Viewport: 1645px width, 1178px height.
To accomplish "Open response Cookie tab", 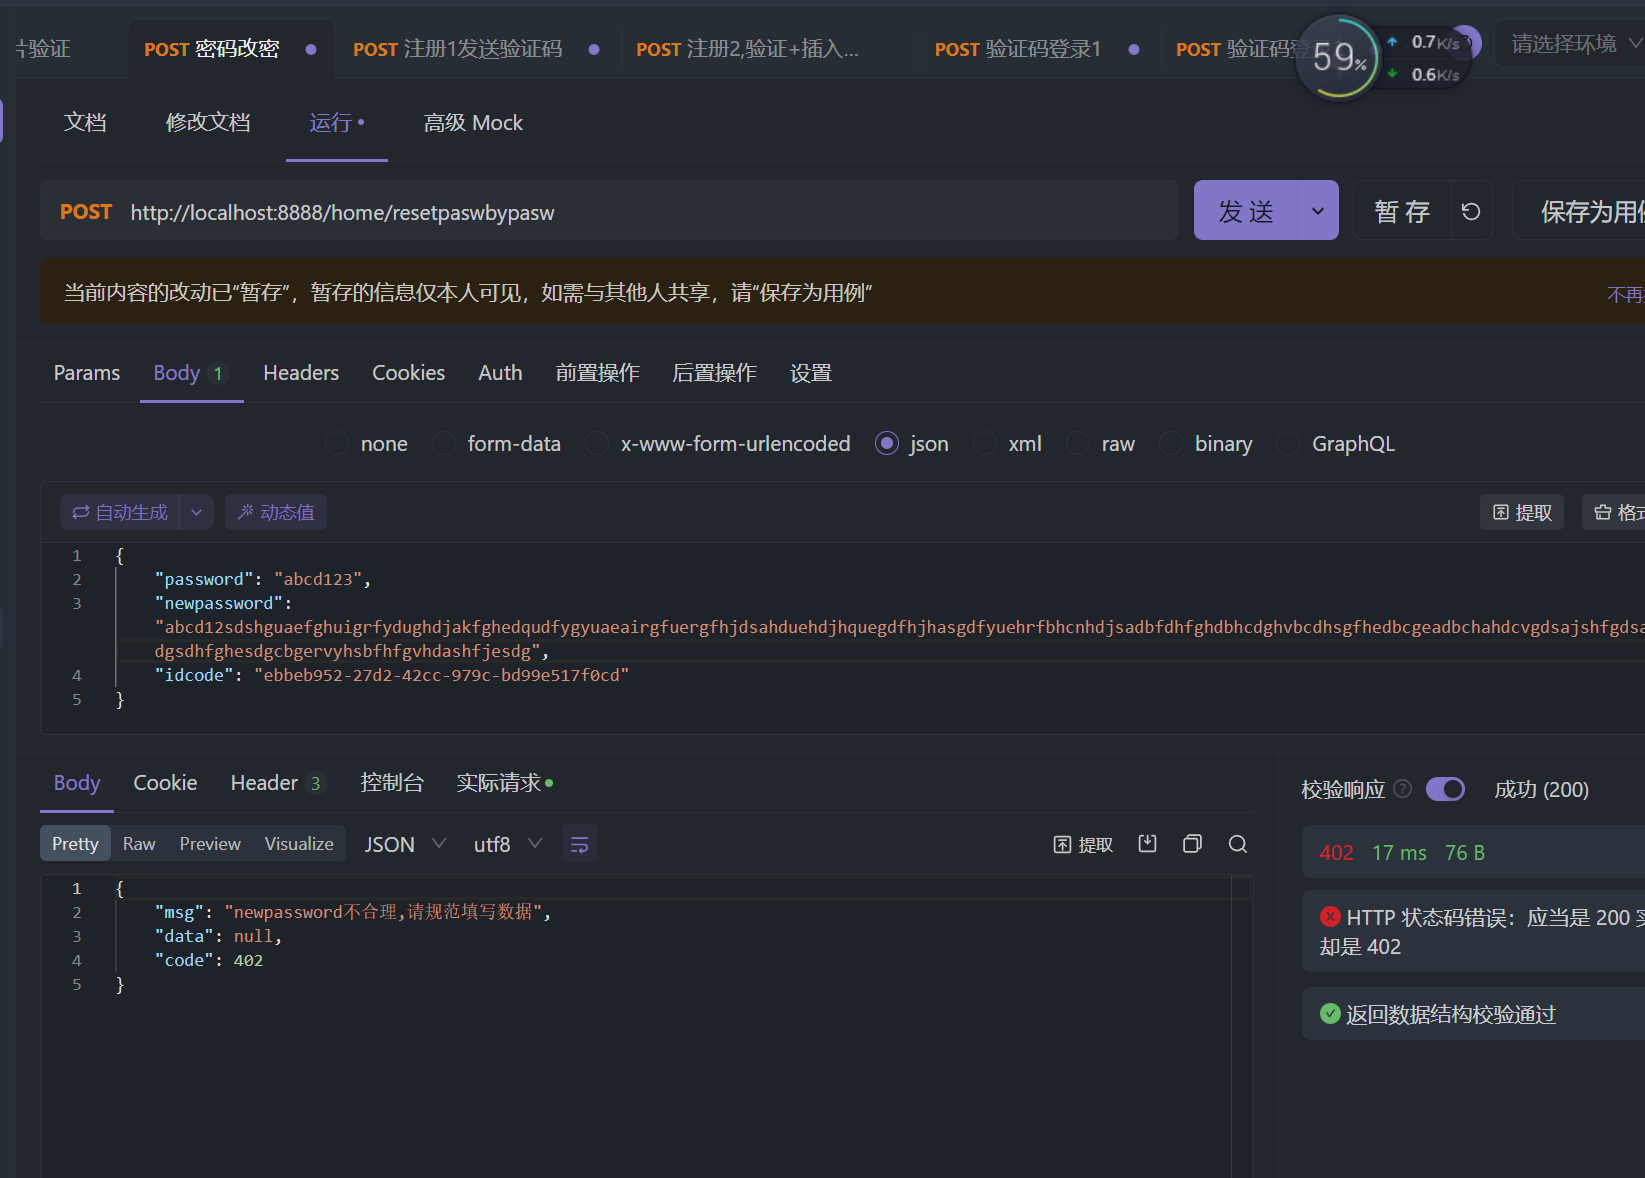I will (165, 782).
